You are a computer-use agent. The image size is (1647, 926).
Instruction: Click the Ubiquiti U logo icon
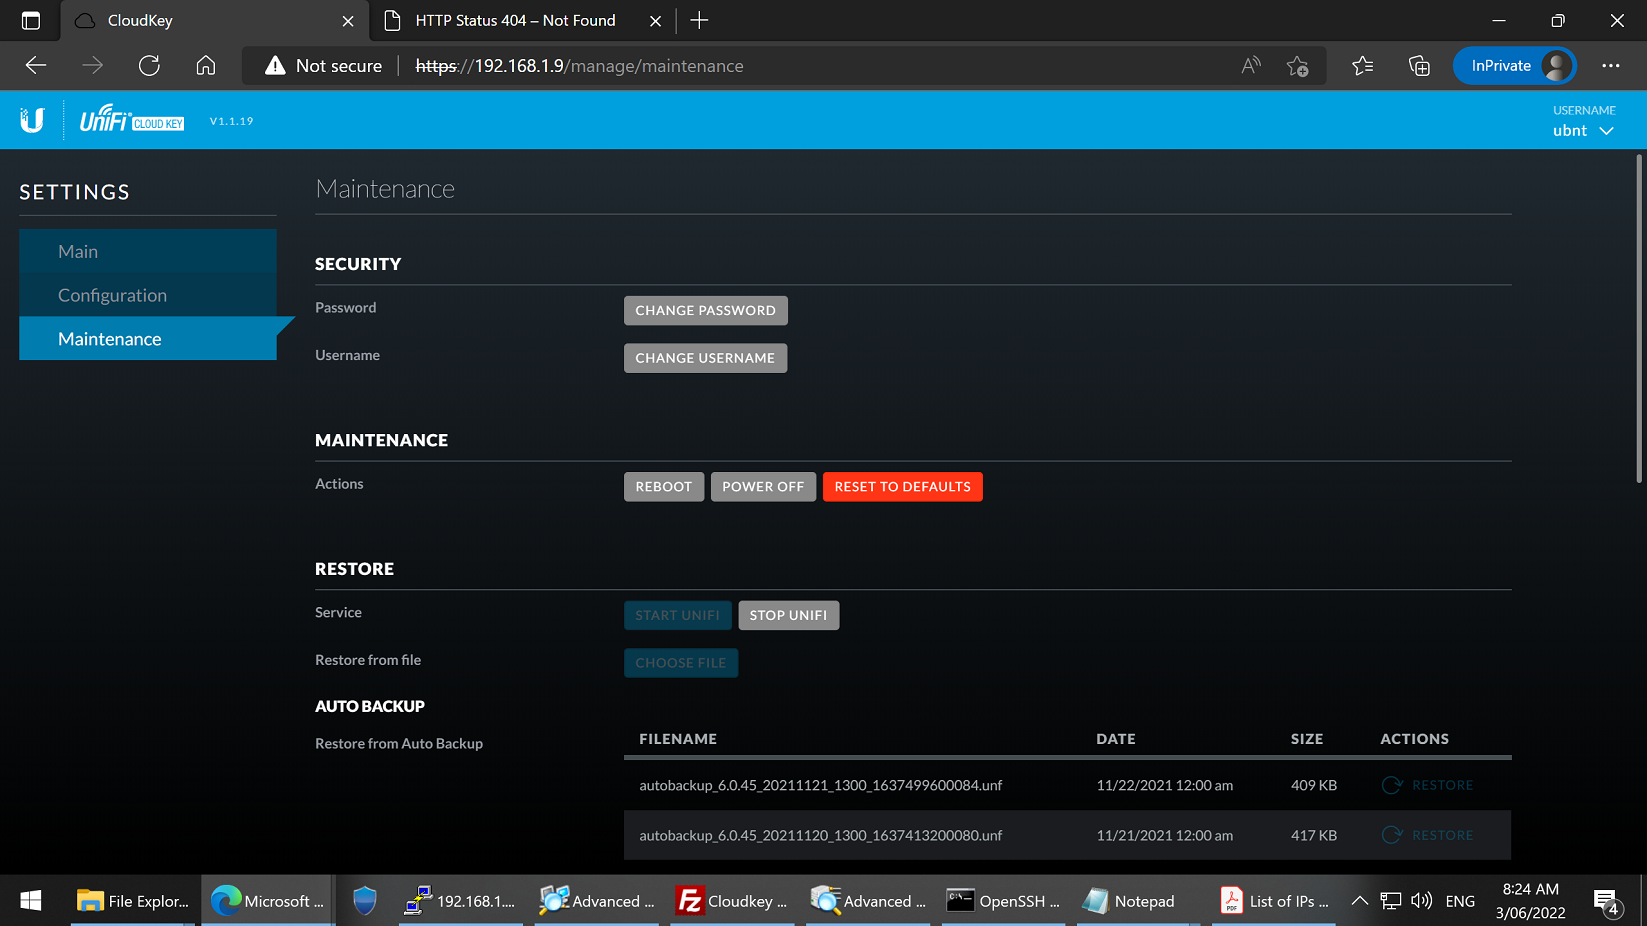click(x=32, y=120)
